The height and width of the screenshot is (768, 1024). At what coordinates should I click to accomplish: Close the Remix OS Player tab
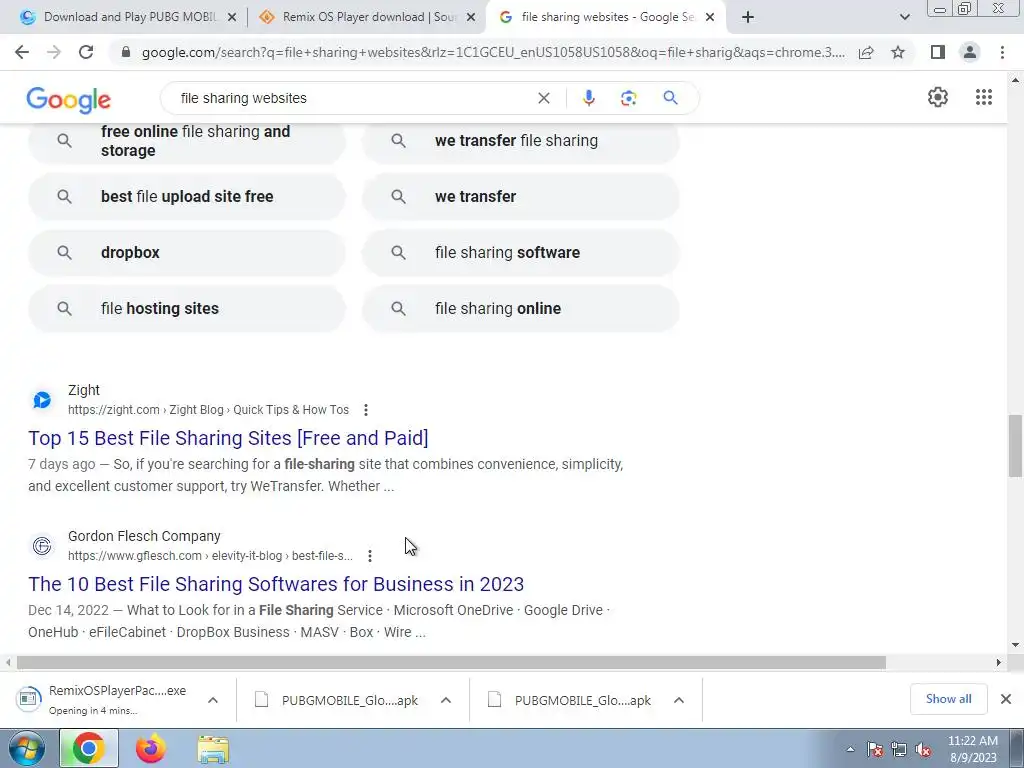click(470, 18)
